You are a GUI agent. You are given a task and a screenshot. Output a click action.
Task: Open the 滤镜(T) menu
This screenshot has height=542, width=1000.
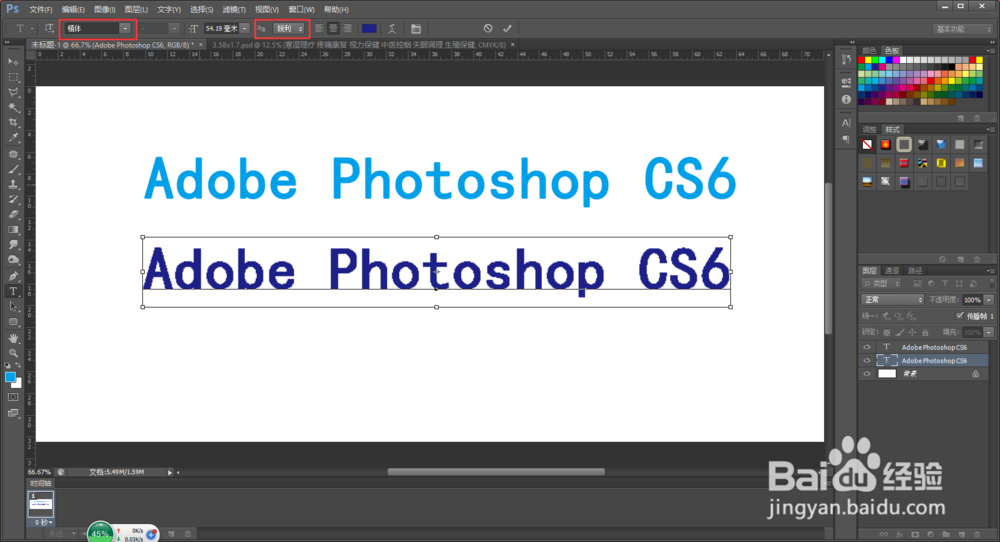[234, 10]
